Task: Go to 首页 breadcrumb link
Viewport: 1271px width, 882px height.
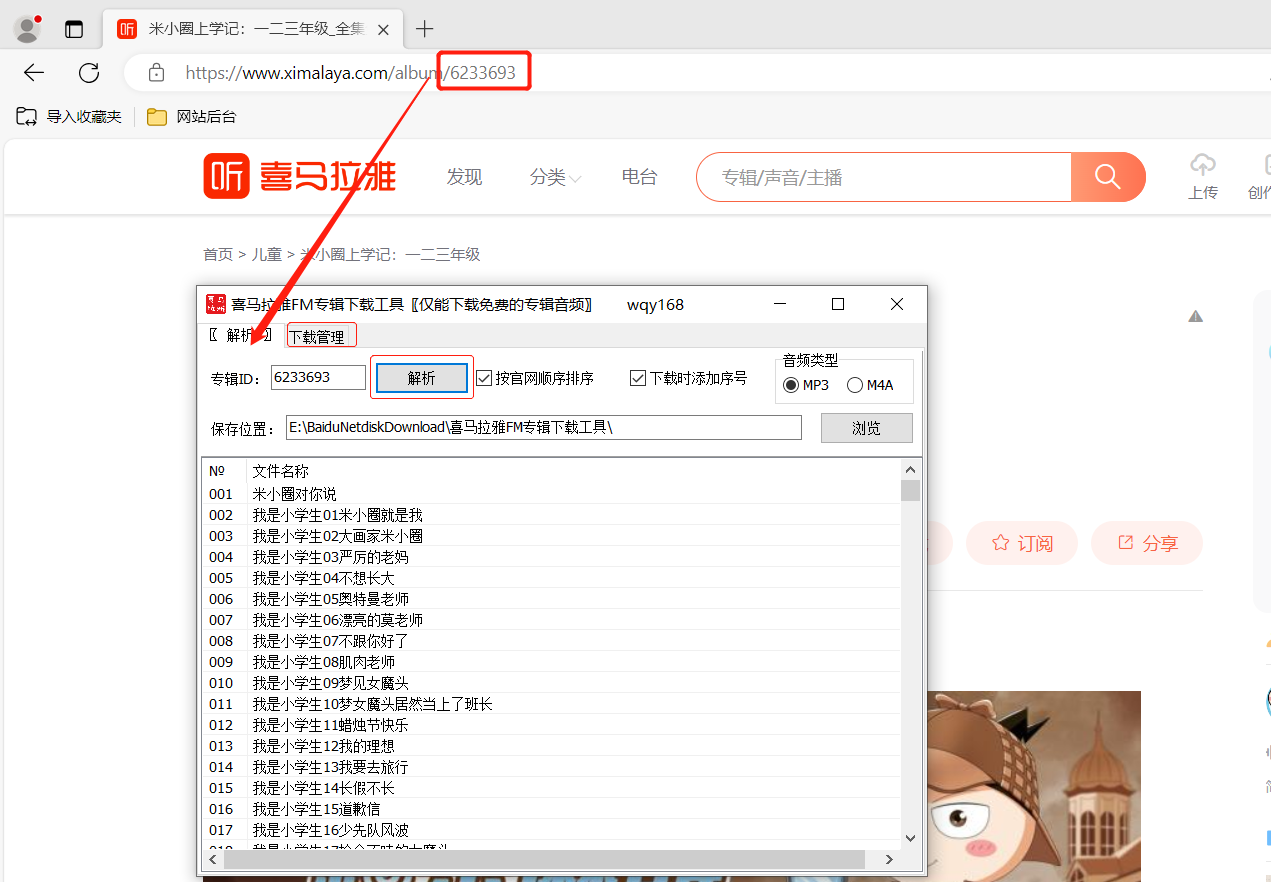Action: 218,255
